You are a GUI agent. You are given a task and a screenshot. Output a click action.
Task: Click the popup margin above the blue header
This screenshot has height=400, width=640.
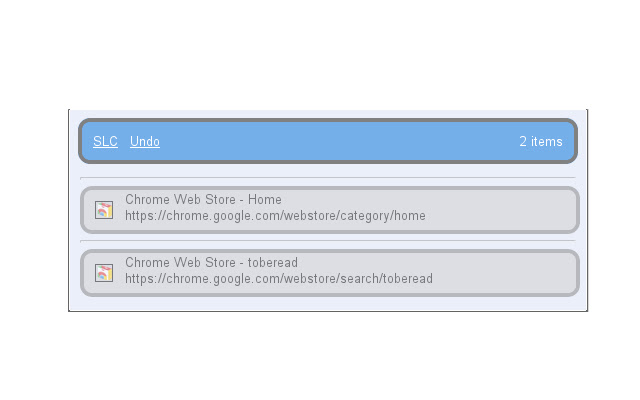point(328,114)
